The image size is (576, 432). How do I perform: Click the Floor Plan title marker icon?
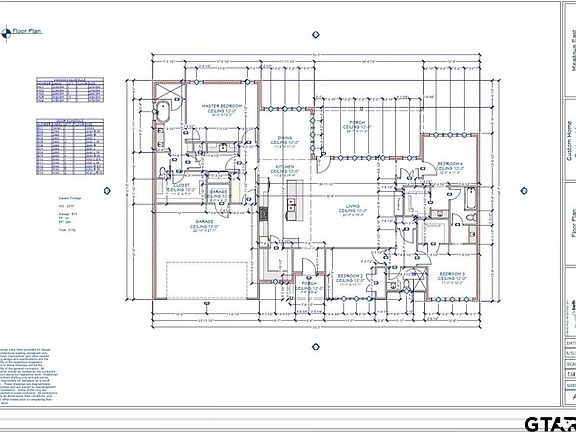[6, 34]
